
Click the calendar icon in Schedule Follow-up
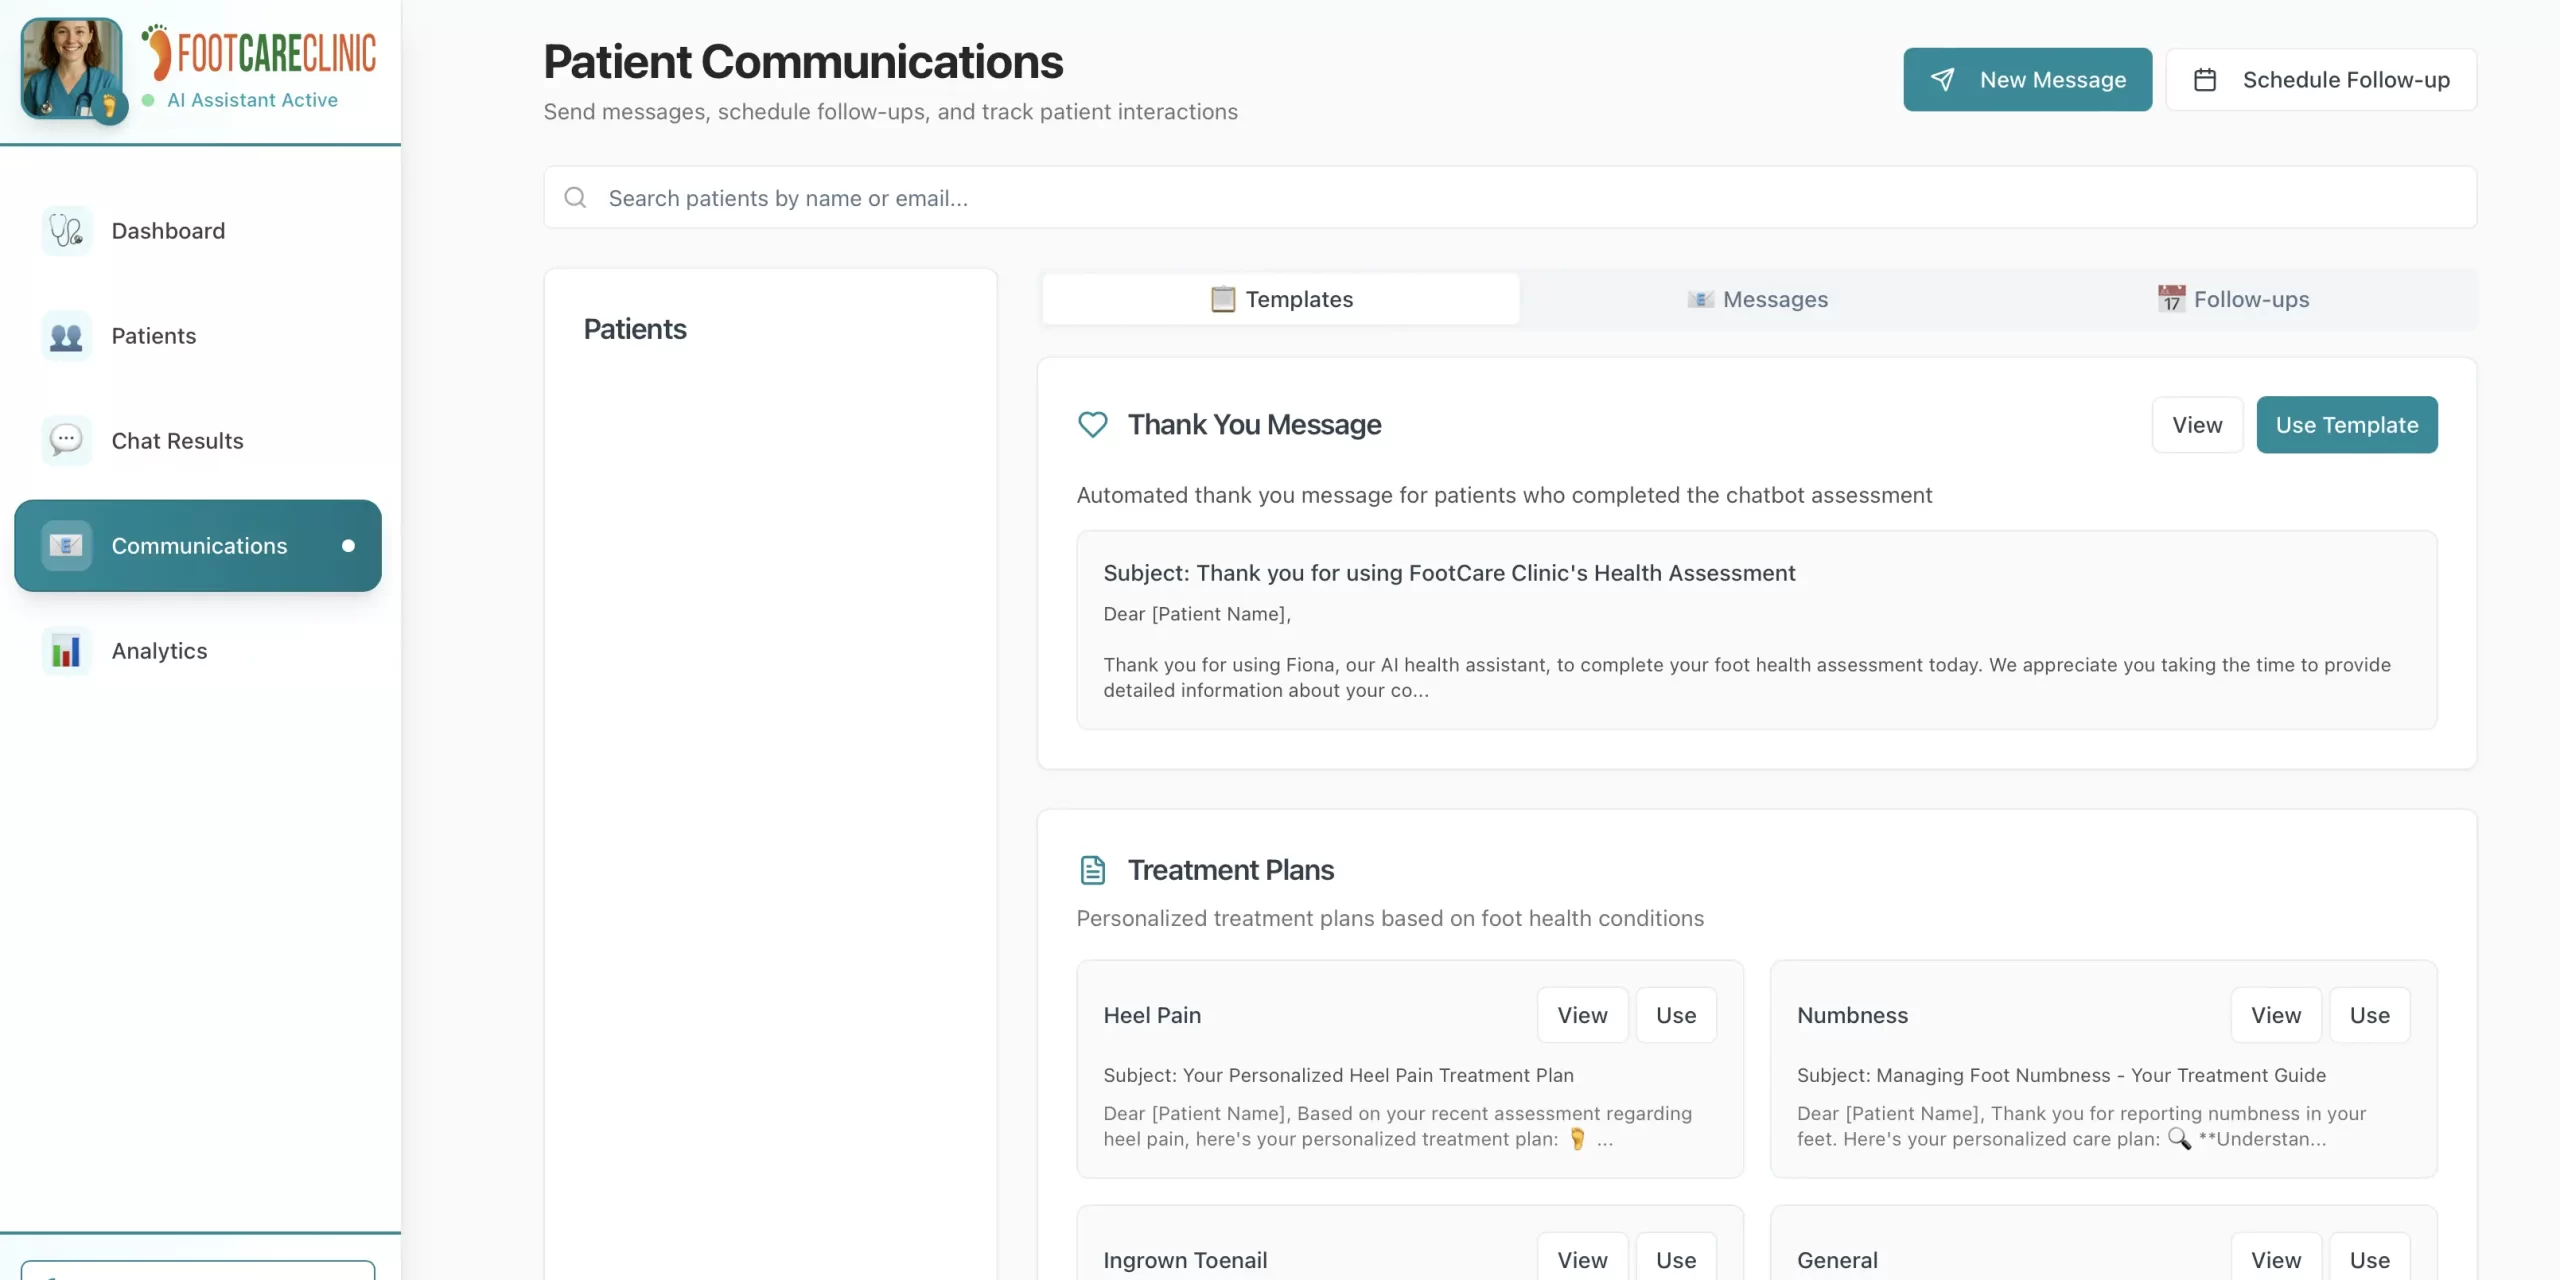click(2205, 80)
